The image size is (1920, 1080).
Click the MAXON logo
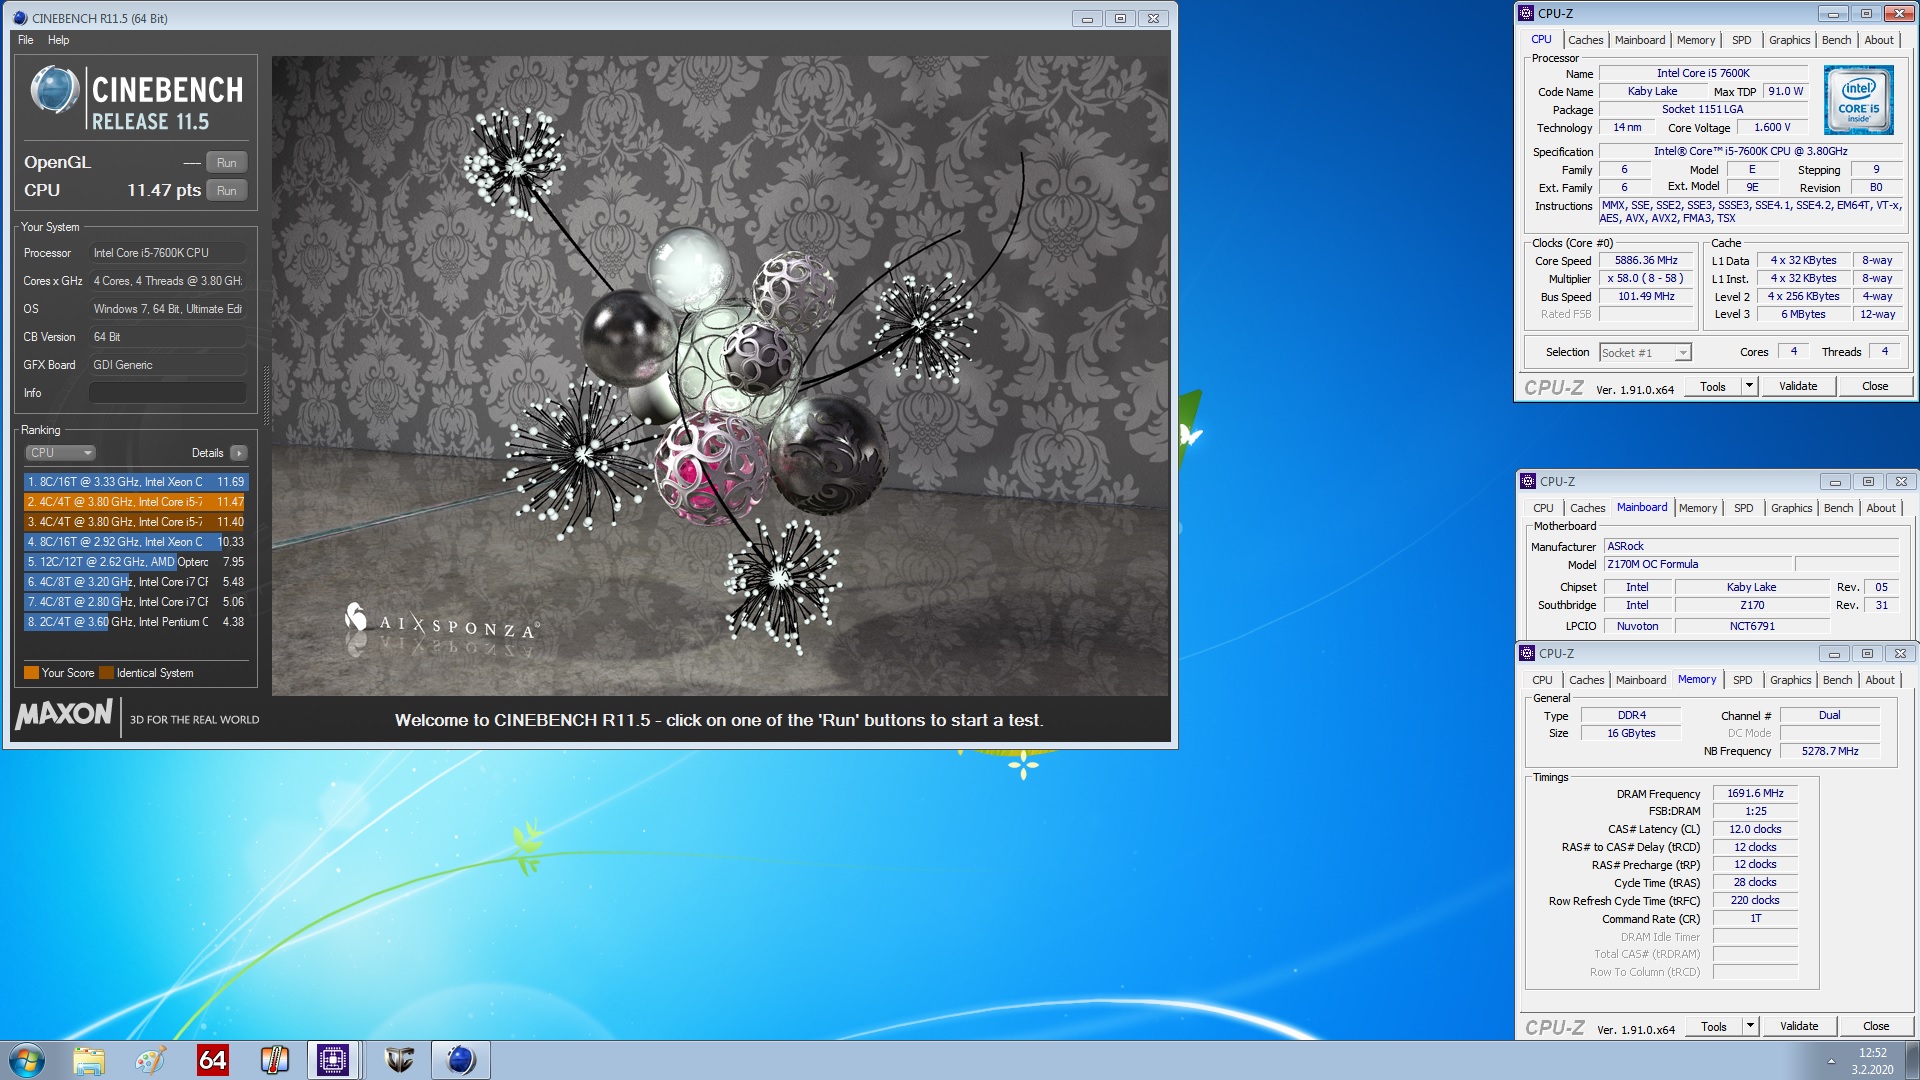pyautogui.click(x=64, y=714)
